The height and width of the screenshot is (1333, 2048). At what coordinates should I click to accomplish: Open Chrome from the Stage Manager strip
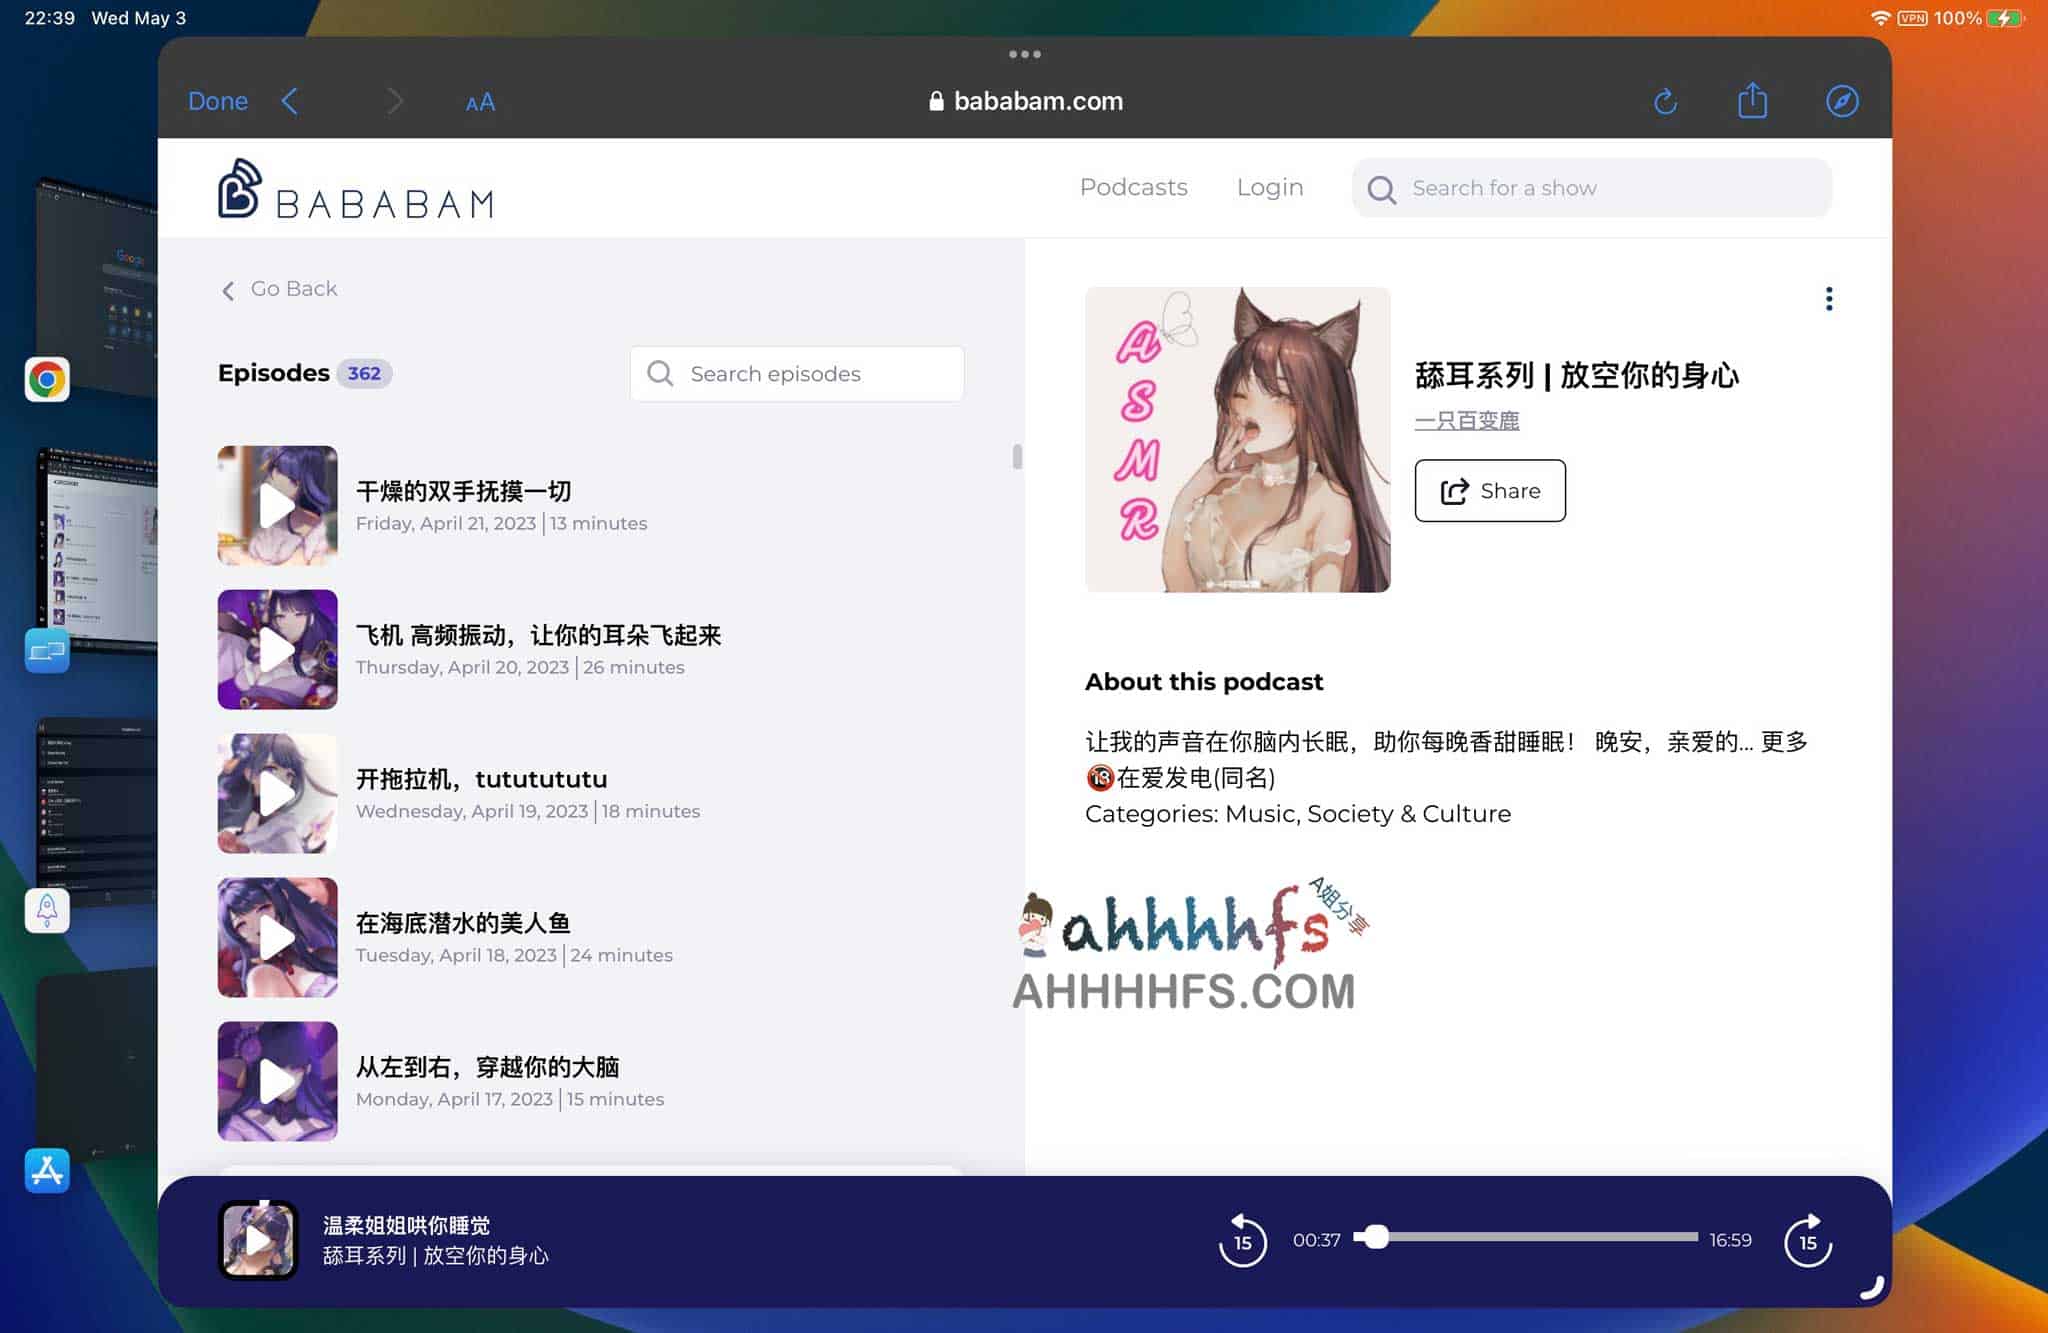[47, 380]
